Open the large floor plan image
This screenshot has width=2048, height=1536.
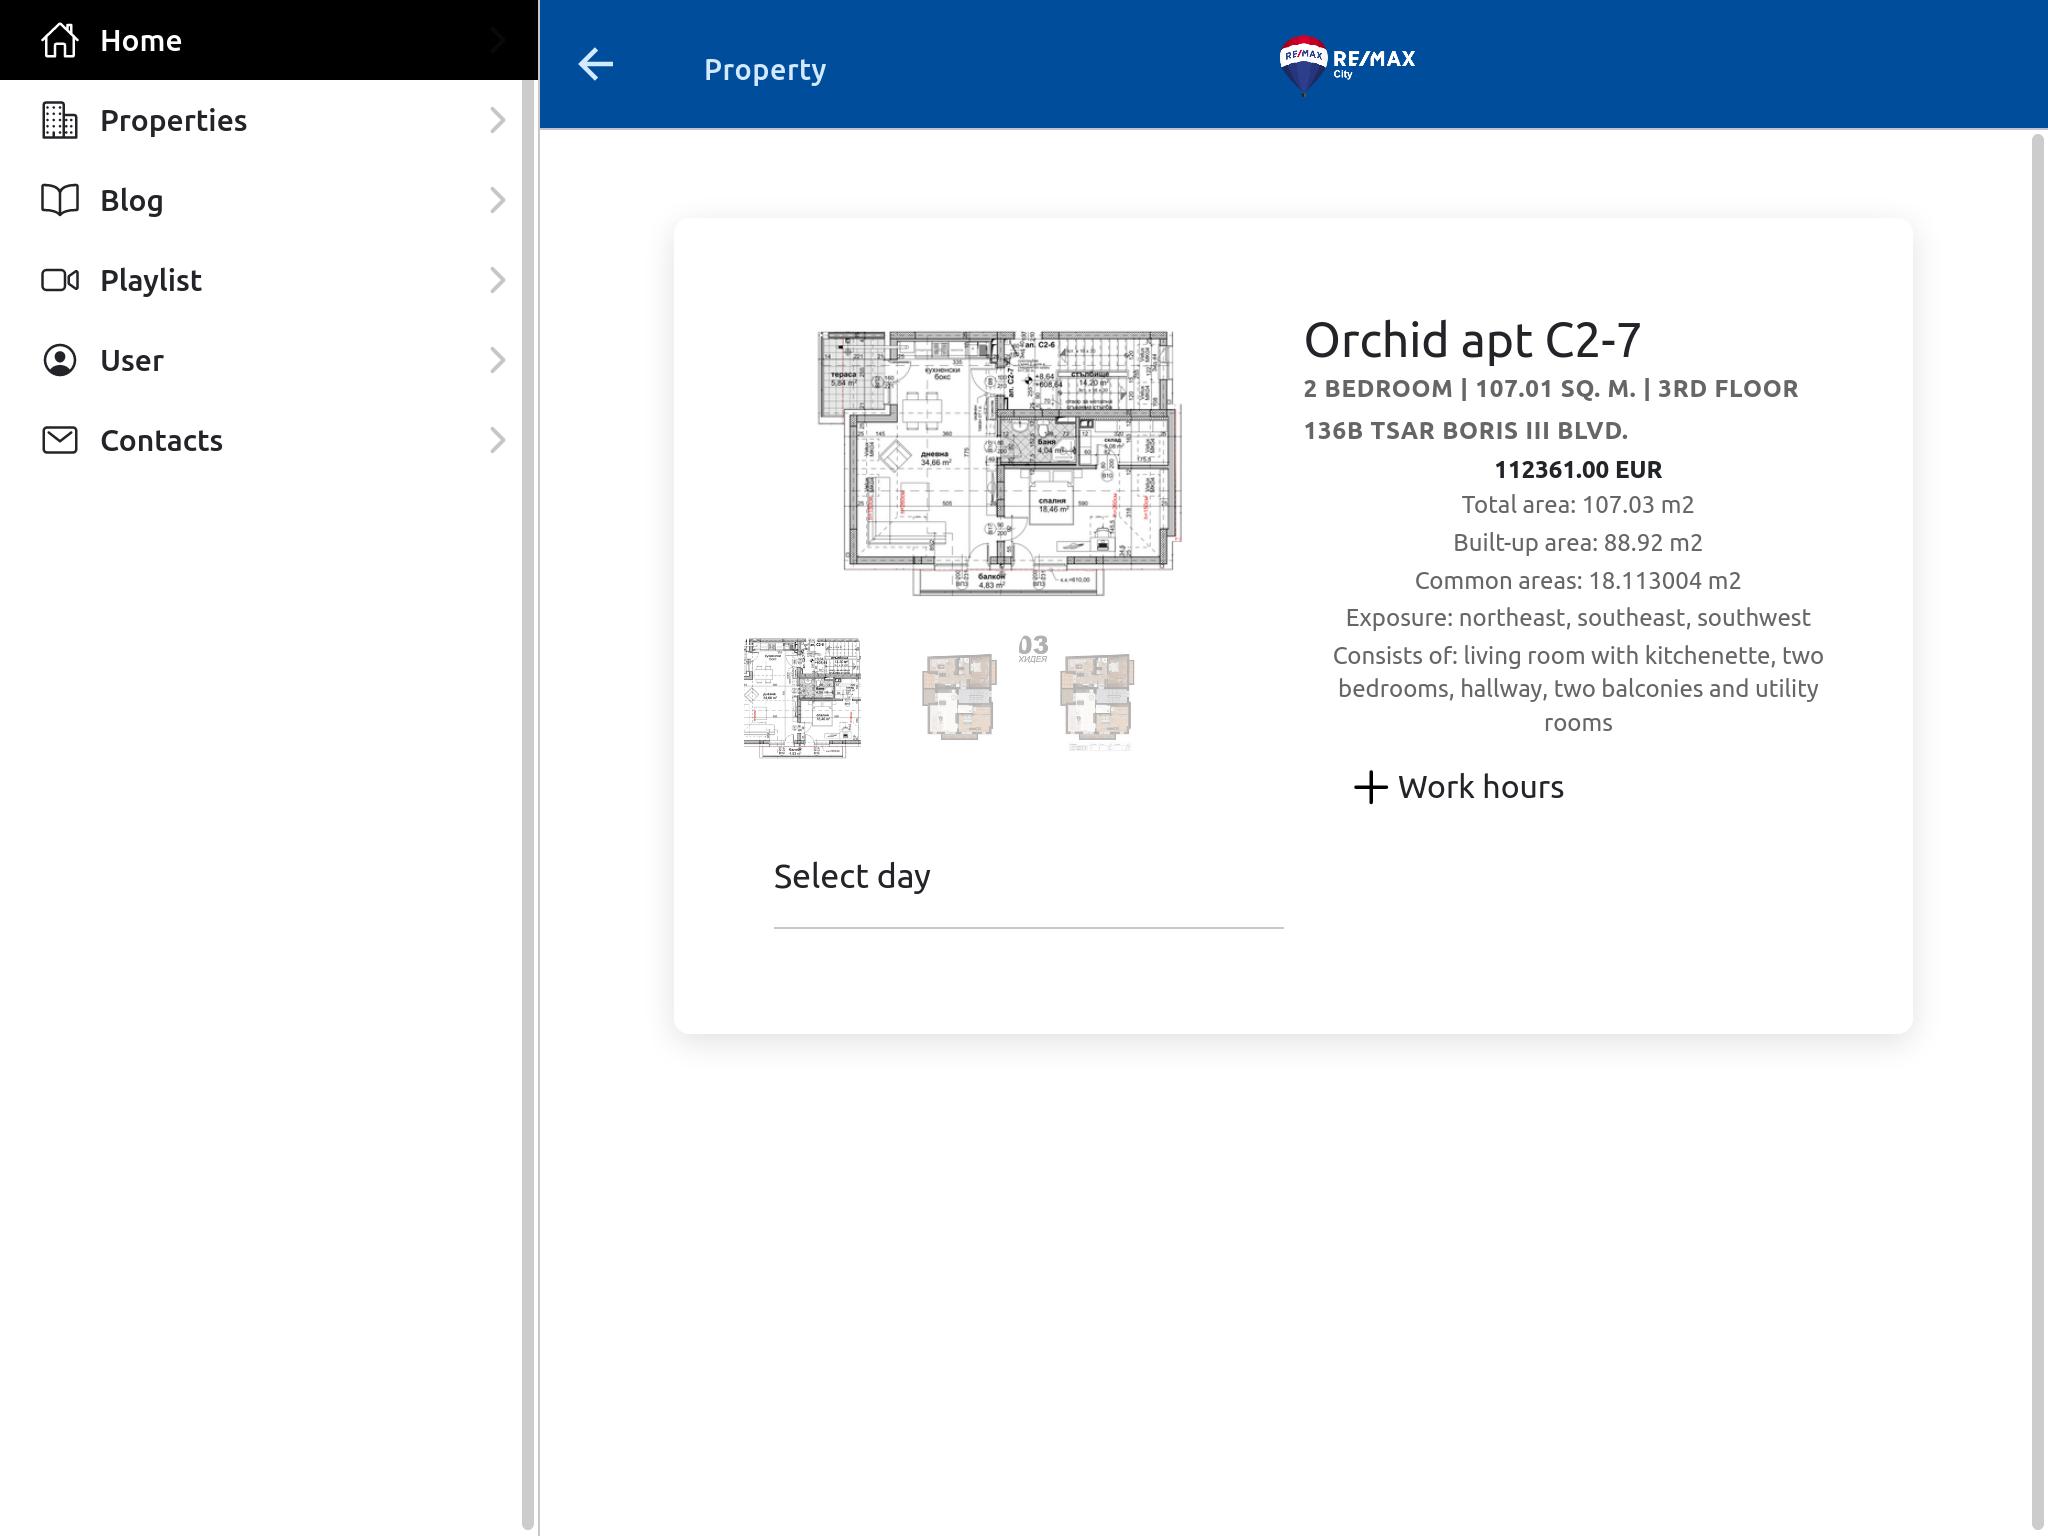click(999, 463)
